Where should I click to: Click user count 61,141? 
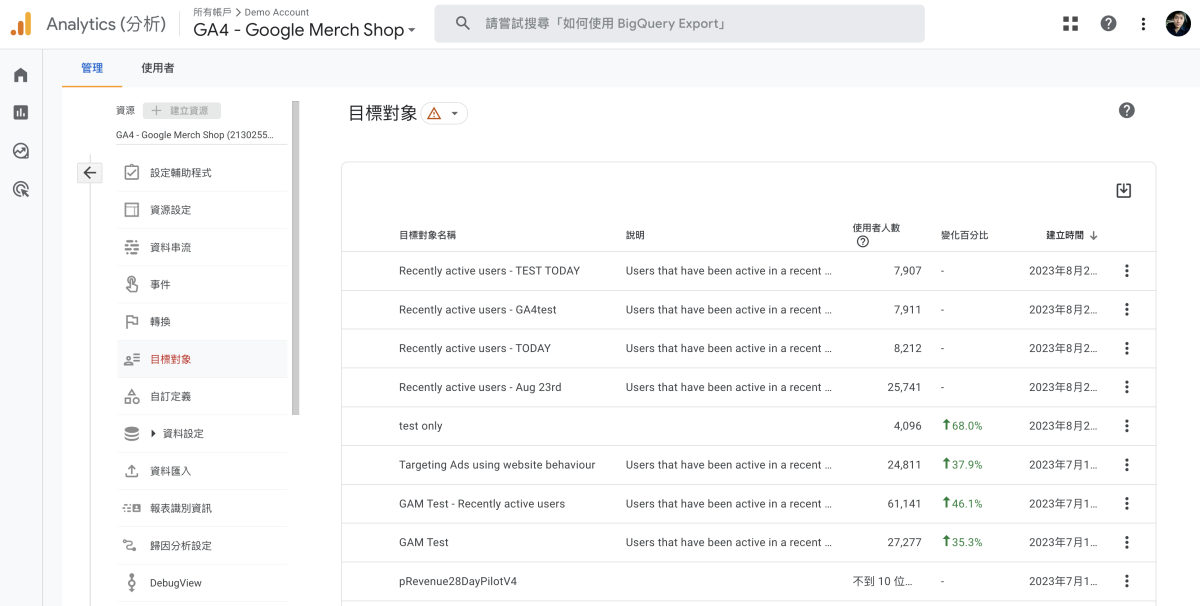[904, 504]
